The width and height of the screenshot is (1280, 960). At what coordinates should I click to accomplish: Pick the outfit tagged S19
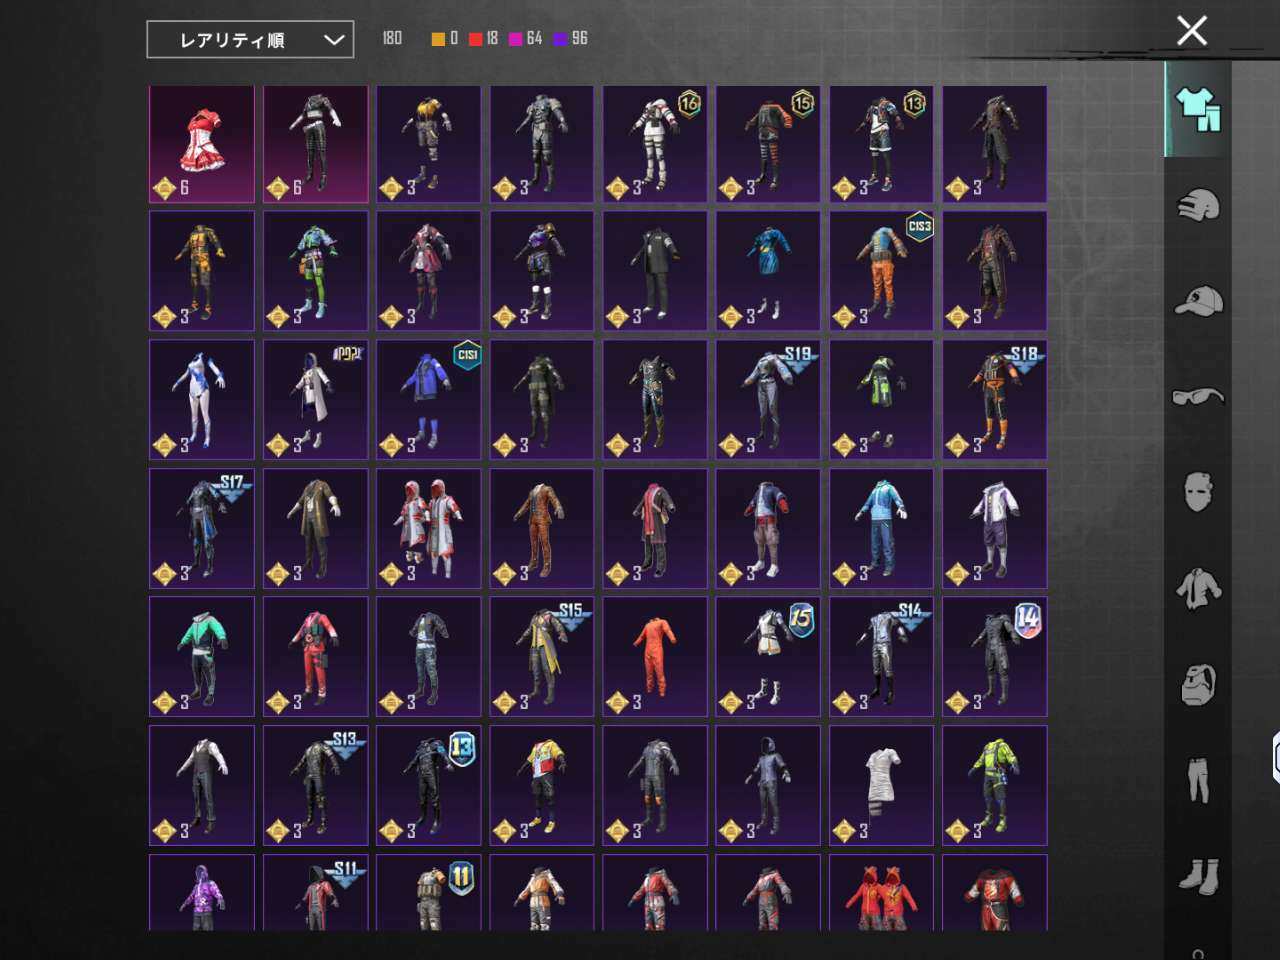768,400
